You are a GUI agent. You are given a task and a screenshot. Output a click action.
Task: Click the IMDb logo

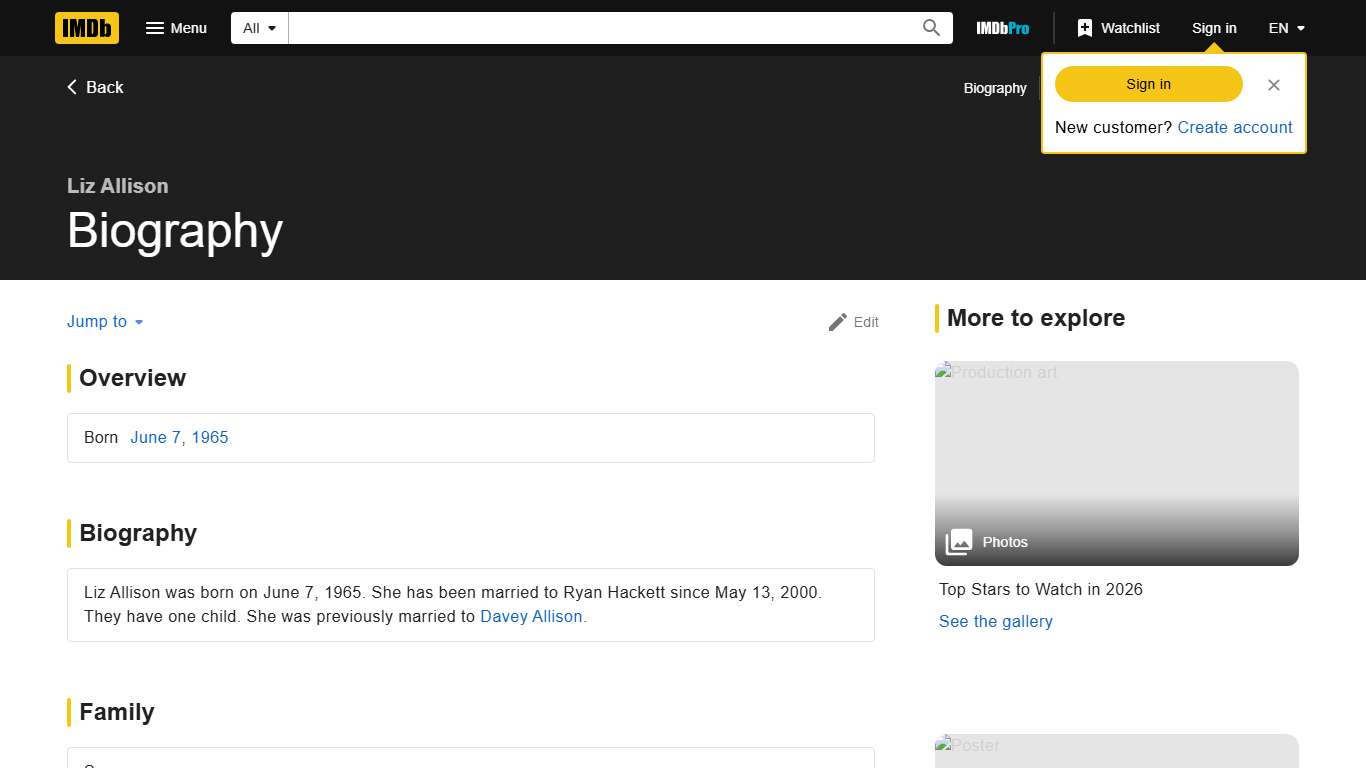86,28
